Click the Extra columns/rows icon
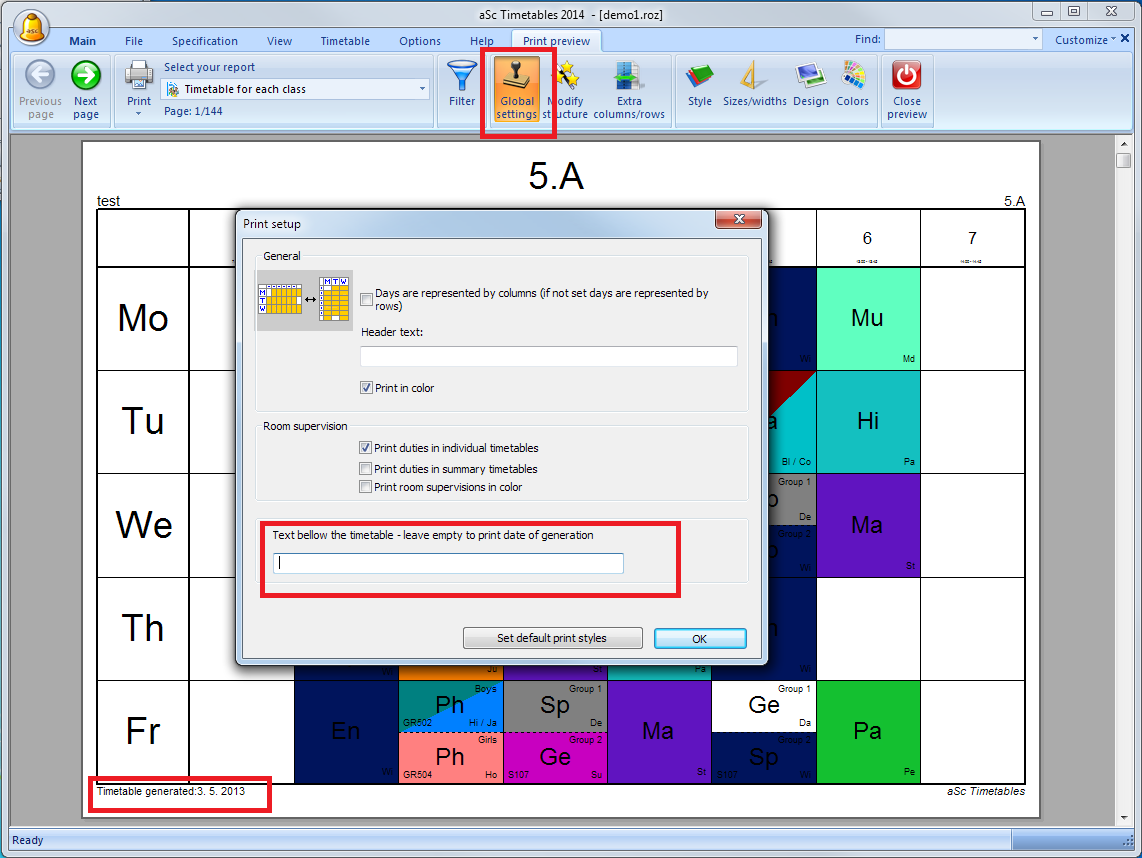This screenshot has height=858, width=1142. pos(628,78)
